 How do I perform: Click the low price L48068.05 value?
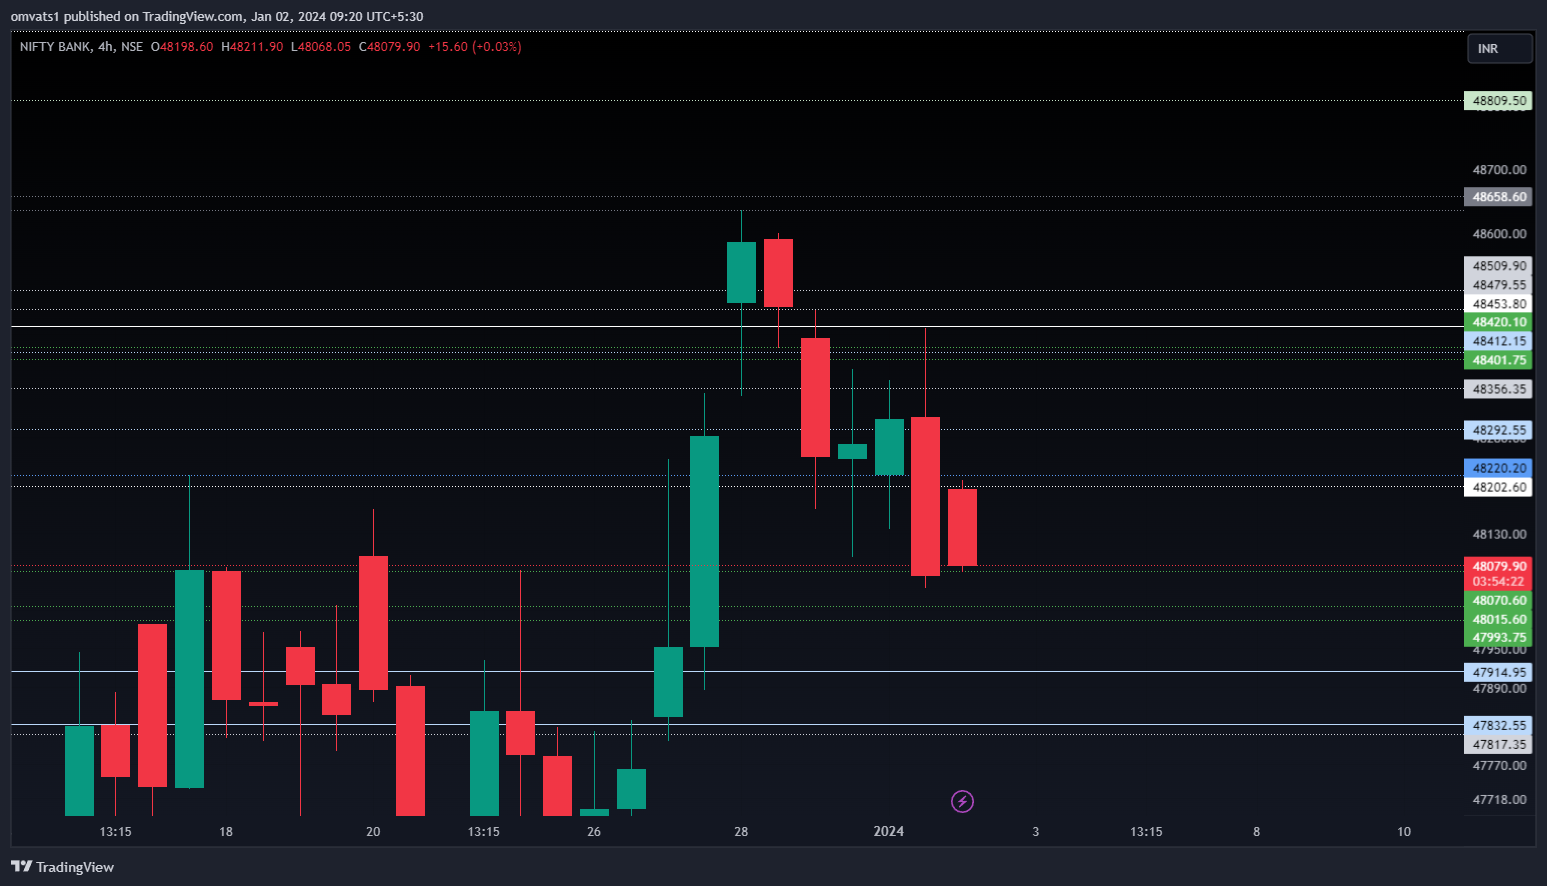tap(321, 47)
